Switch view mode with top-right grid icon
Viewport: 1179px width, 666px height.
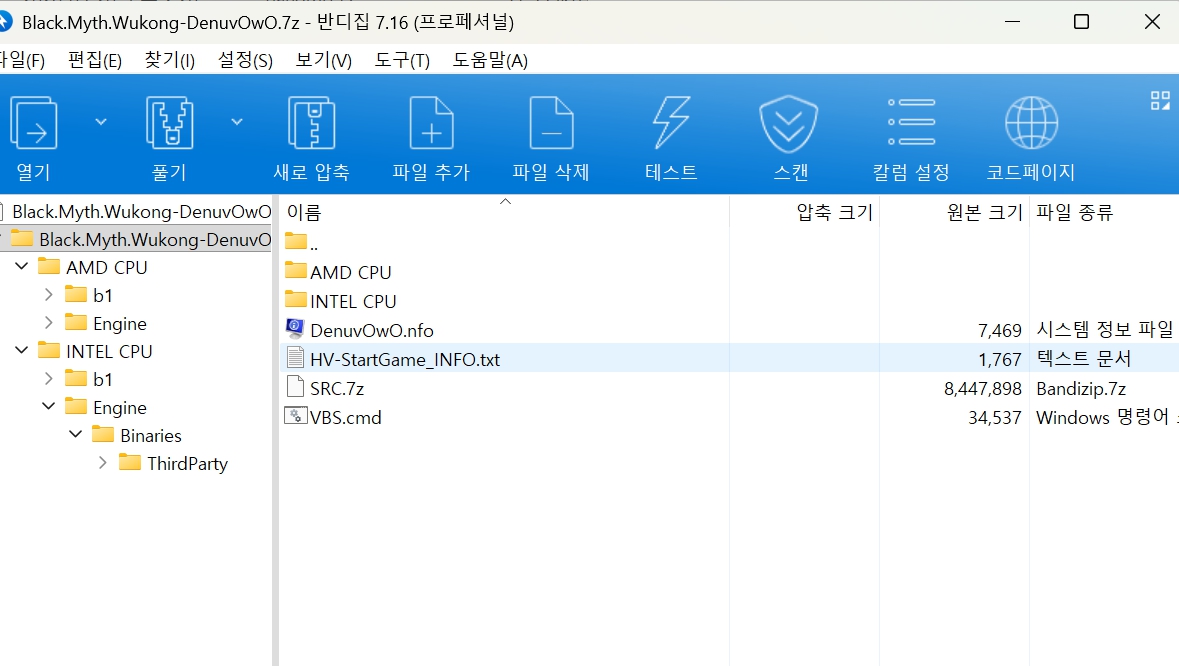pyautogui.click(x=1160, y=100)
